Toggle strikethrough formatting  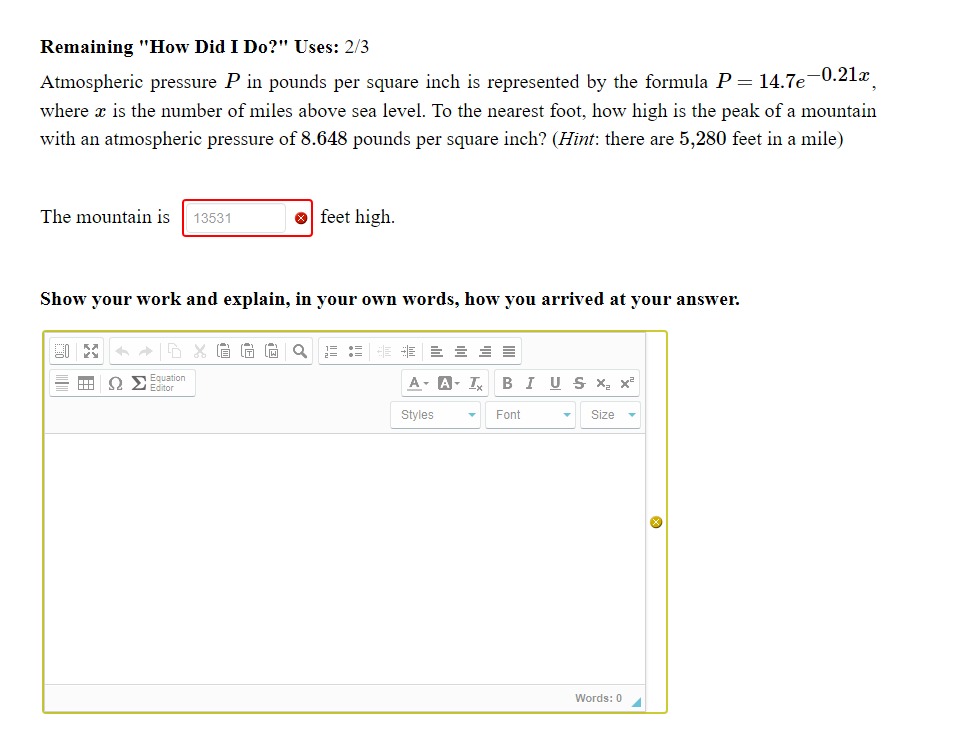[x=579, y=383]
